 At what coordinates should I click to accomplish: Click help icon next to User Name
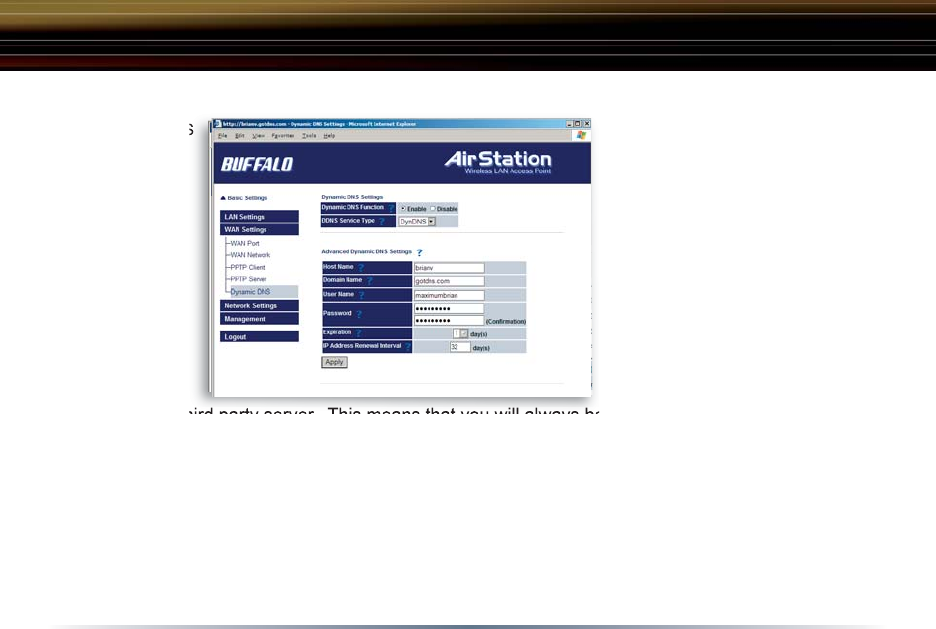coord(361,295)
